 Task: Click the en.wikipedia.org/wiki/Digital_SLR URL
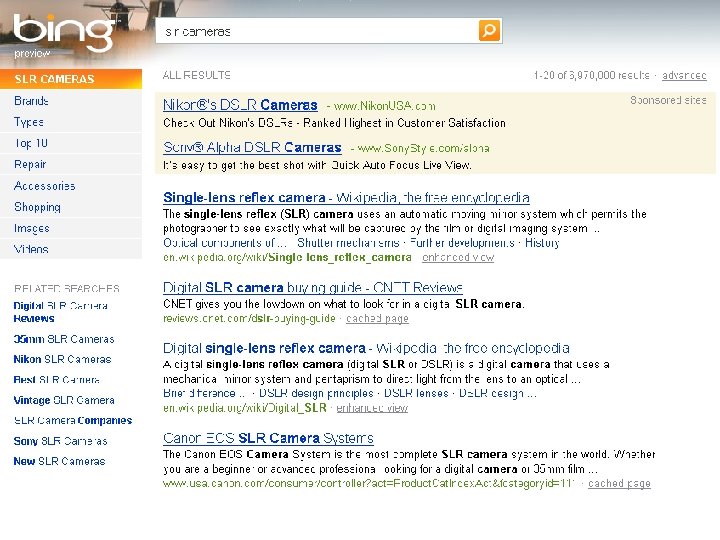[245, 408]
